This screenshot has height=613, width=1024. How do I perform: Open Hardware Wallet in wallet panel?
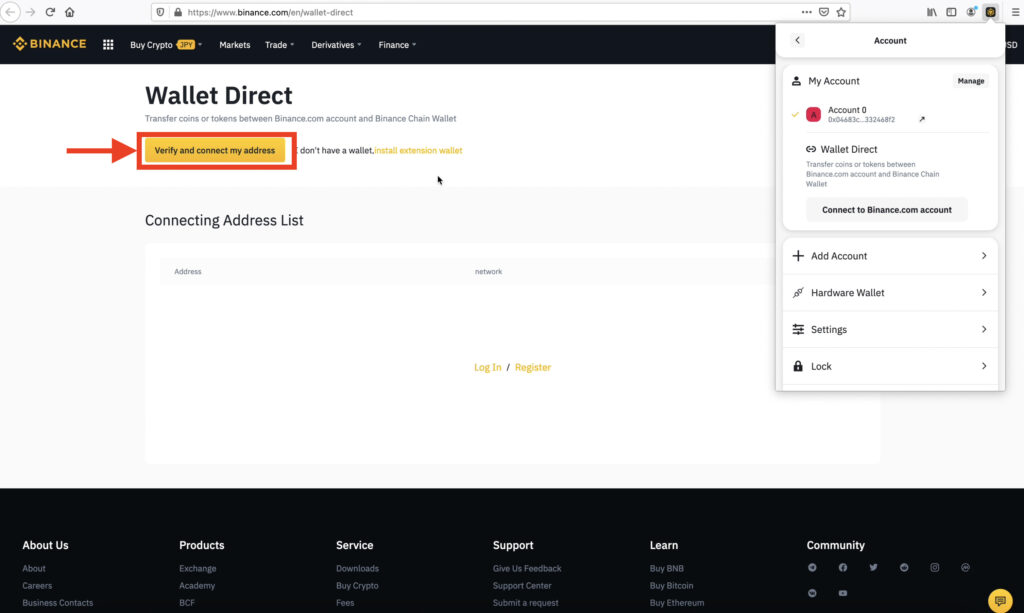(889, 292)
